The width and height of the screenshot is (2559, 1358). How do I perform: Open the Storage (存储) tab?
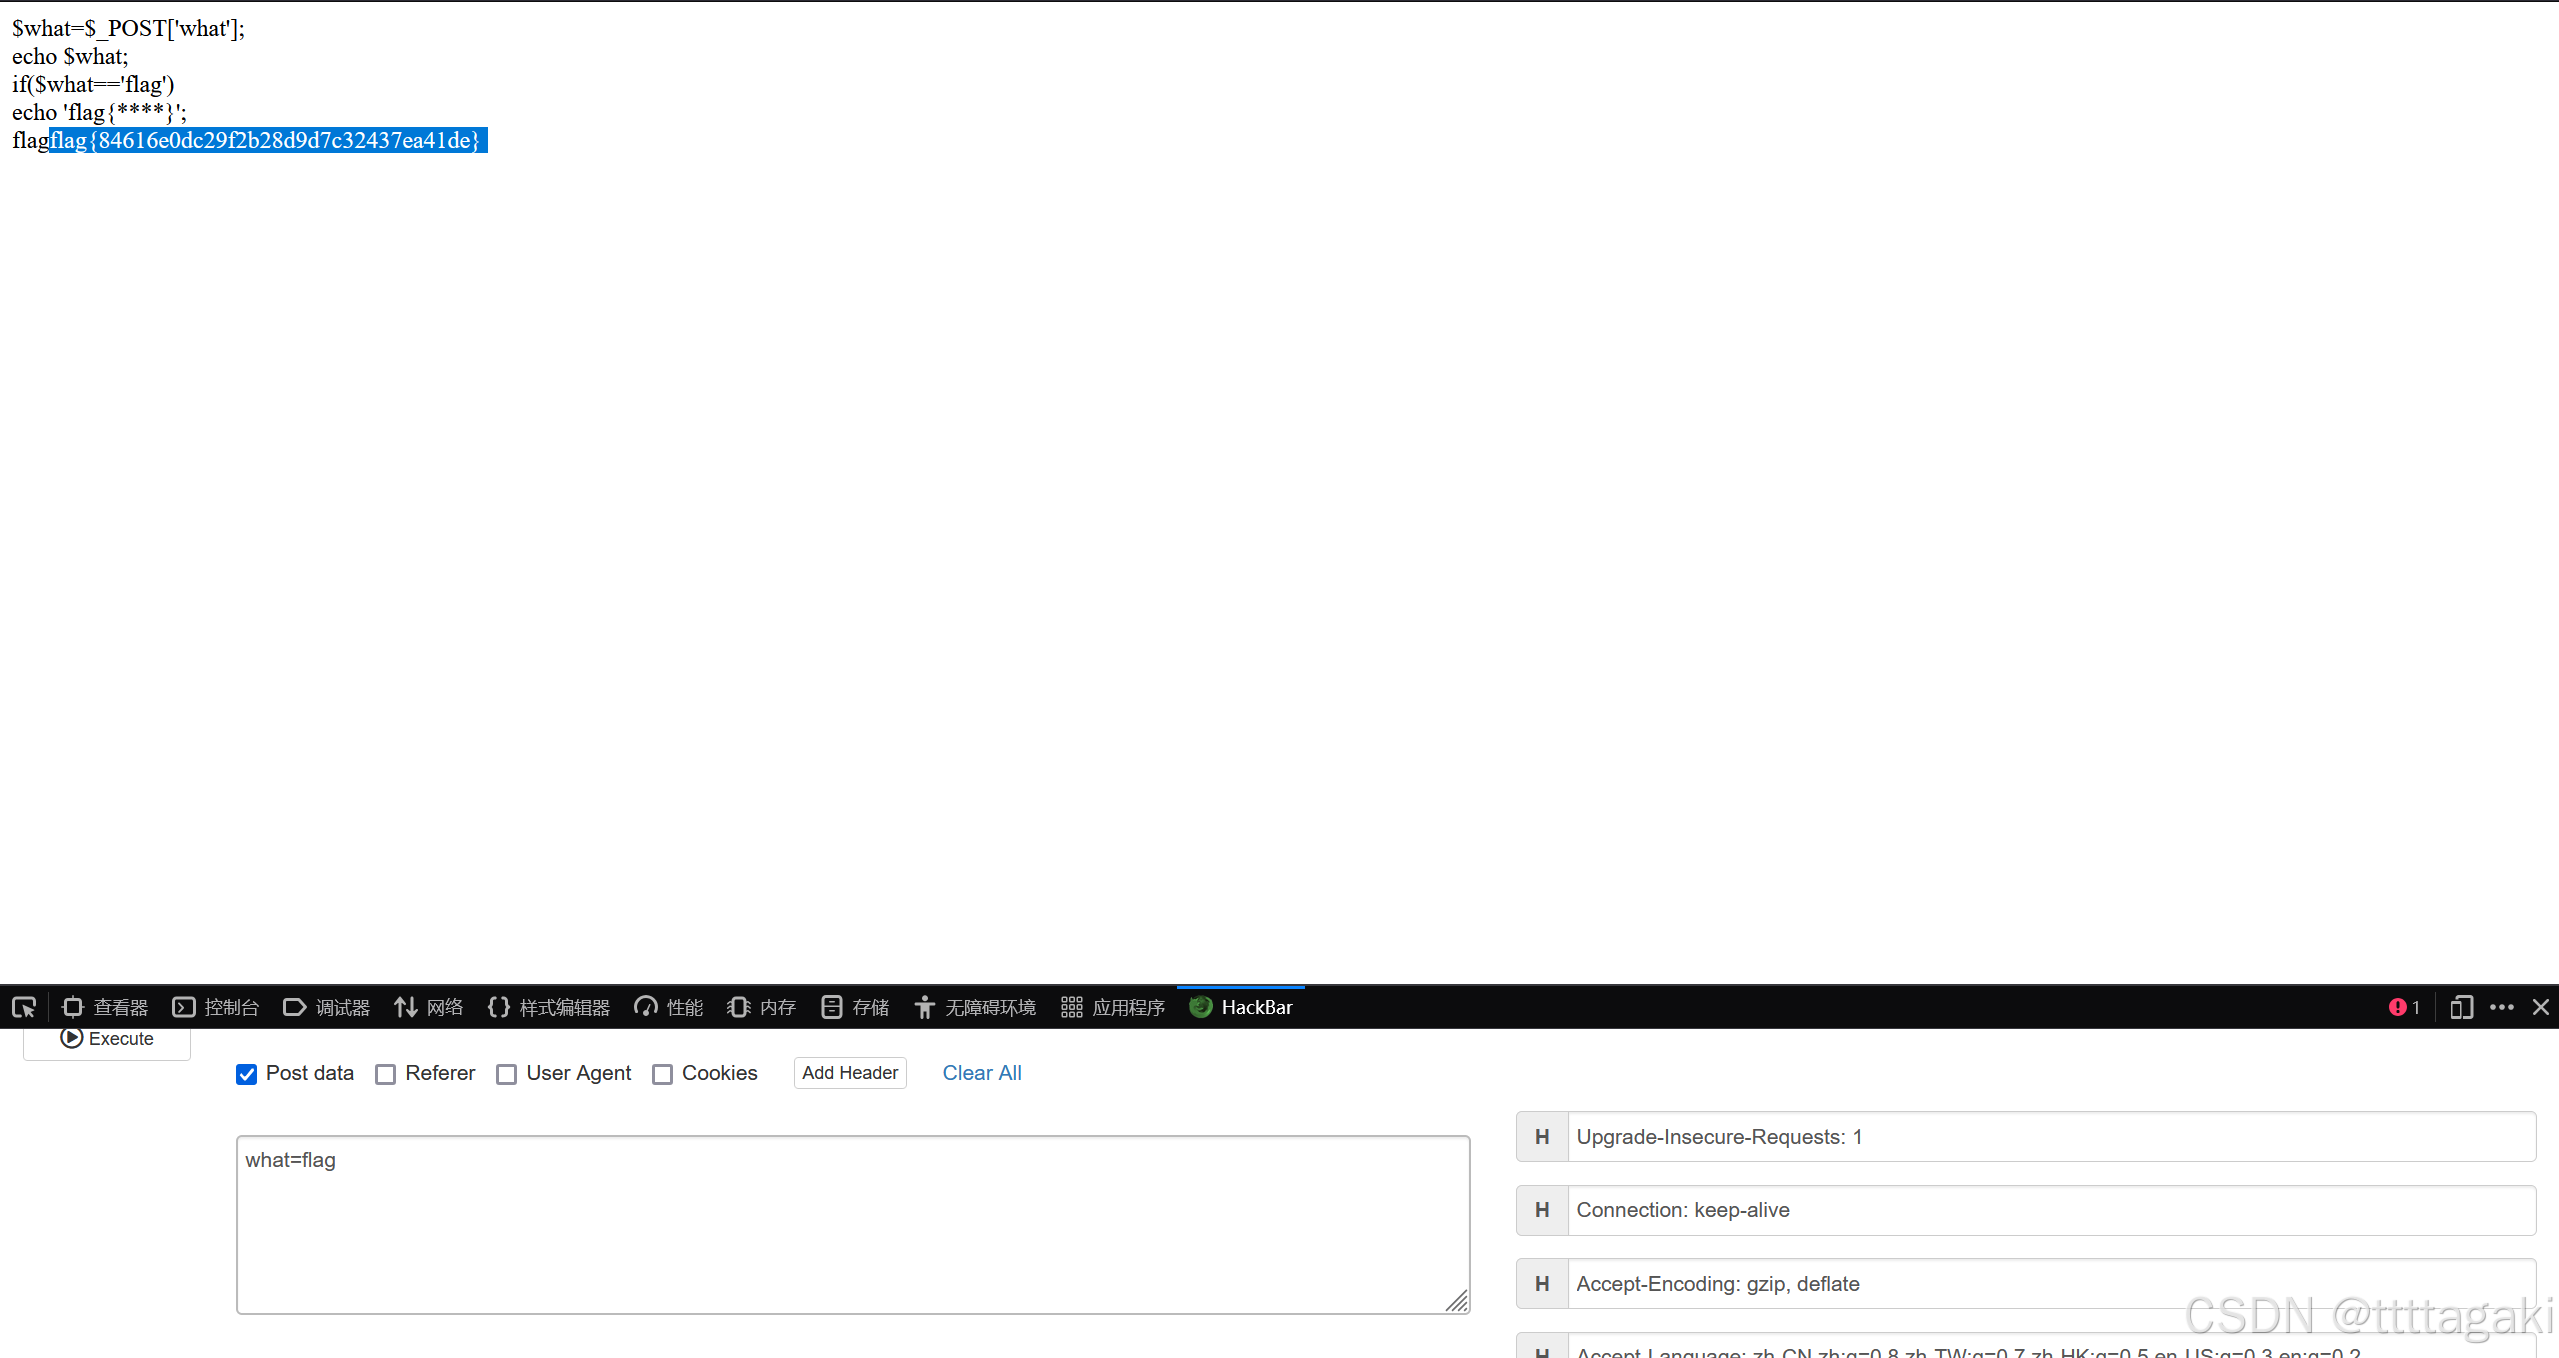point(855,1007)
